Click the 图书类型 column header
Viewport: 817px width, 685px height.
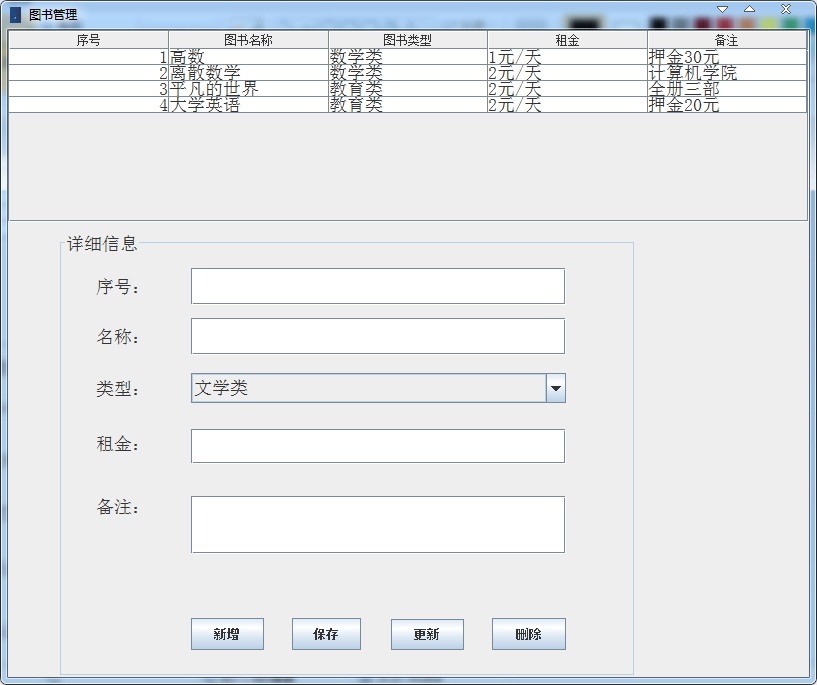(407, 40)
